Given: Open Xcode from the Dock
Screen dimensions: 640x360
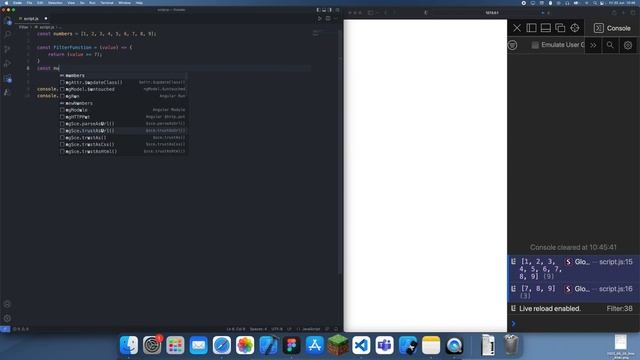Looking at the screenshot, I should coord(268,345).
